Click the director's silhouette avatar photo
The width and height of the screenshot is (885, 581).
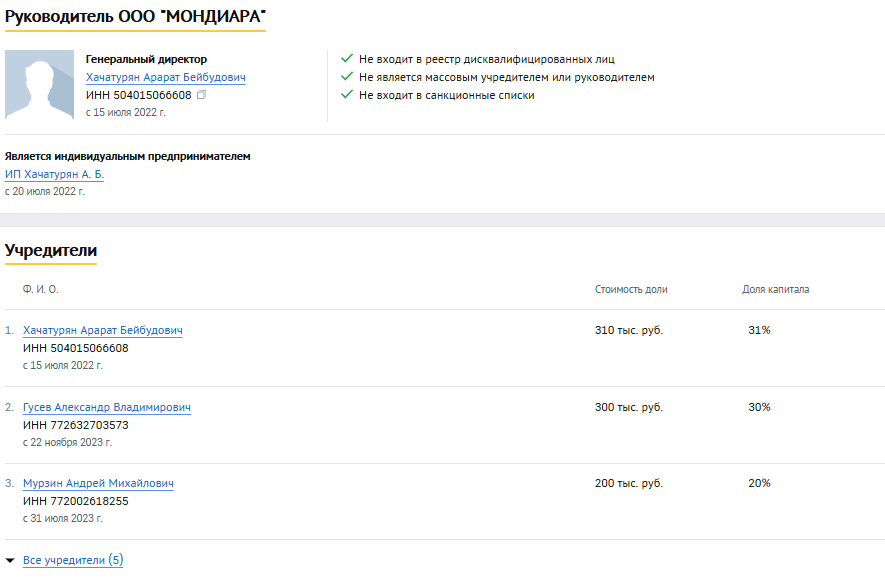click(x=40, y=85)
